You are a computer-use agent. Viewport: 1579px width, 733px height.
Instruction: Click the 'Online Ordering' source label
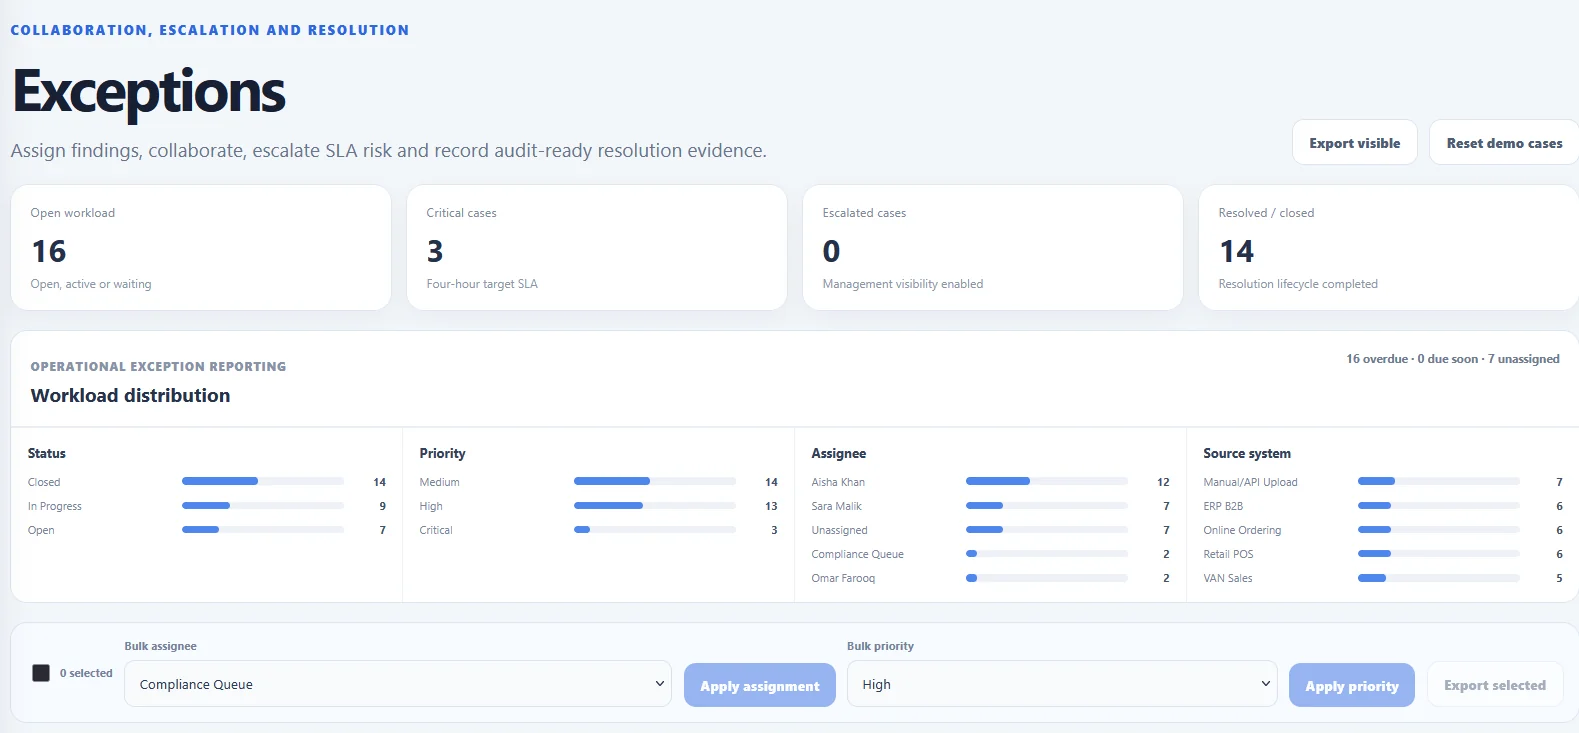point(1242,530)
